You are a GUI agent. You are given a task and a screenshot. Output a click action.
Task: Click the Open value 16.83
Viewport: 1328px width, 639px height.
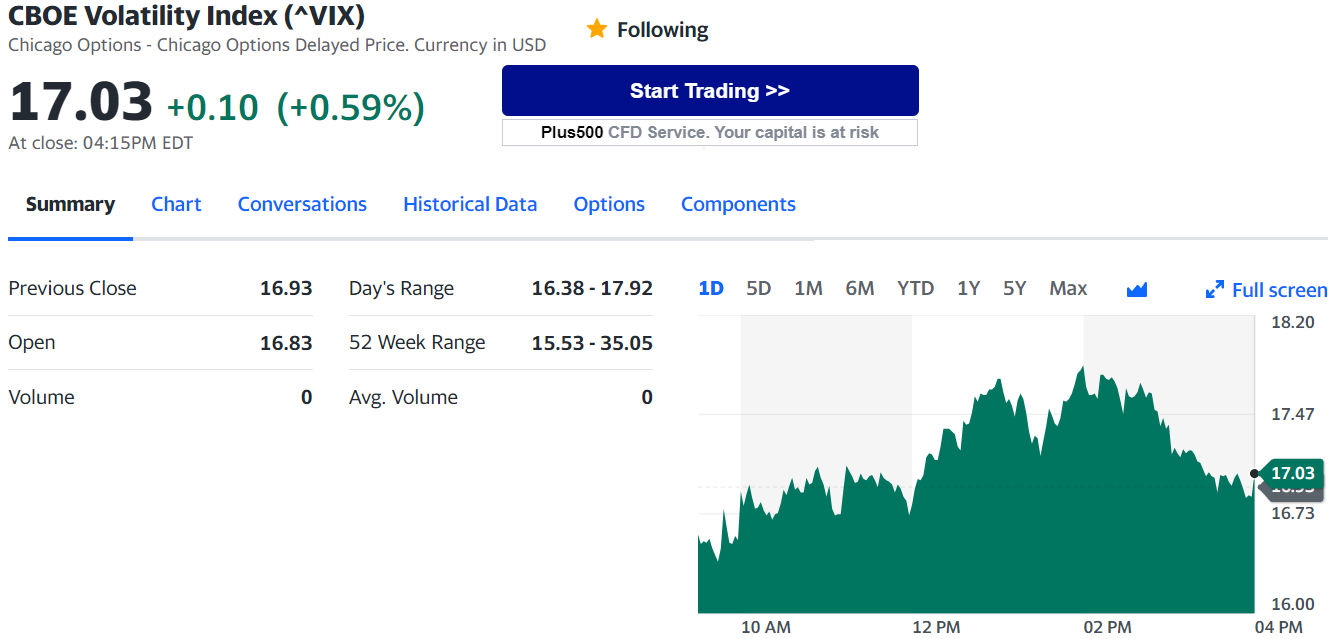[x=286, y=343]
